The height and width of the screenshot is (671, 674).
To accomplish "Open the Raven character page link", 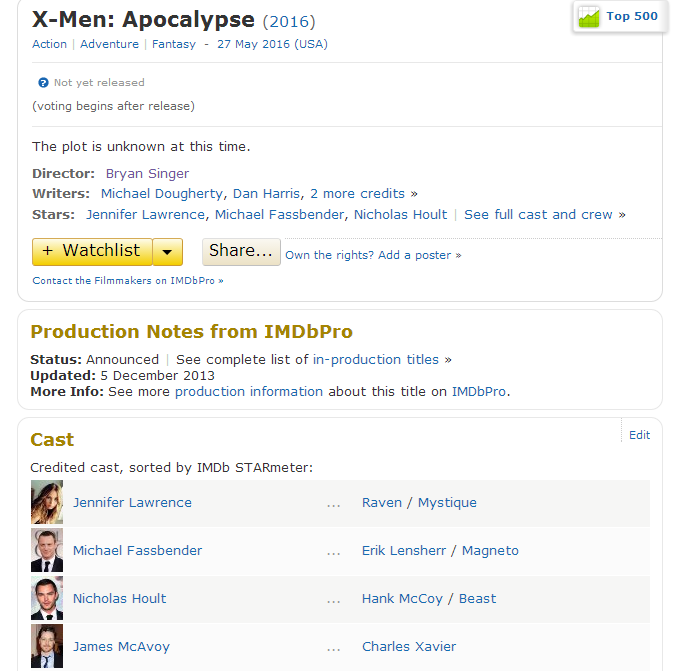I will (x=381, y=503).
